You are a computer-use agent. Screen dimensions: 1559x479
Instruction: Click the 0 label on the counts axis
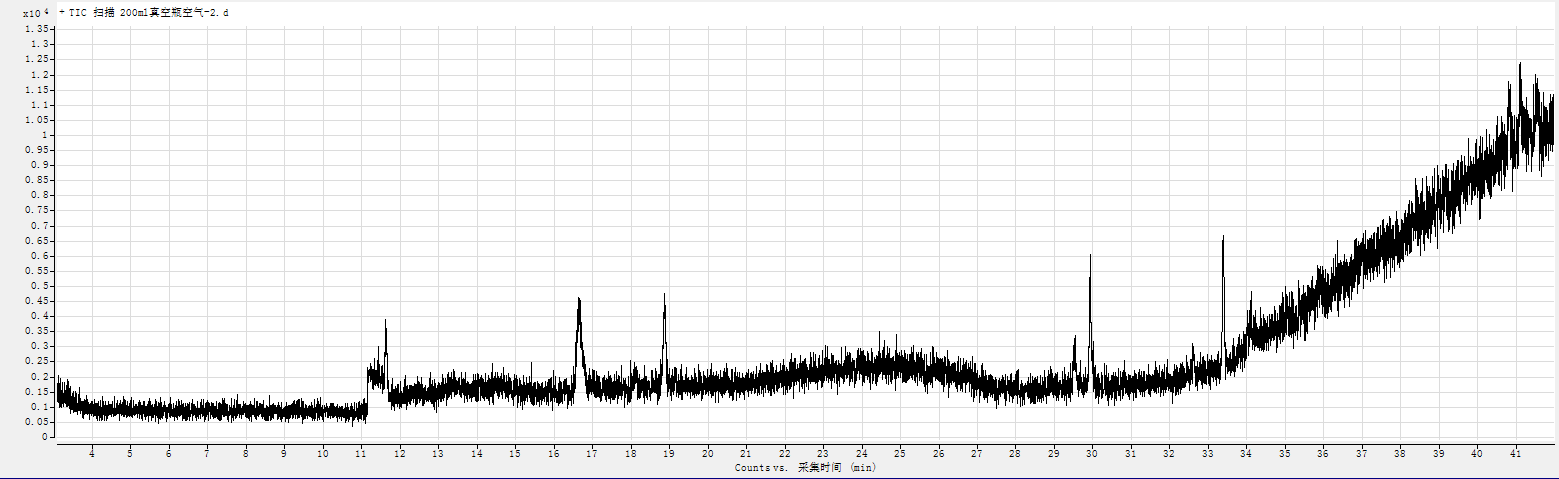pyautogui.click(x=45, y=437)
